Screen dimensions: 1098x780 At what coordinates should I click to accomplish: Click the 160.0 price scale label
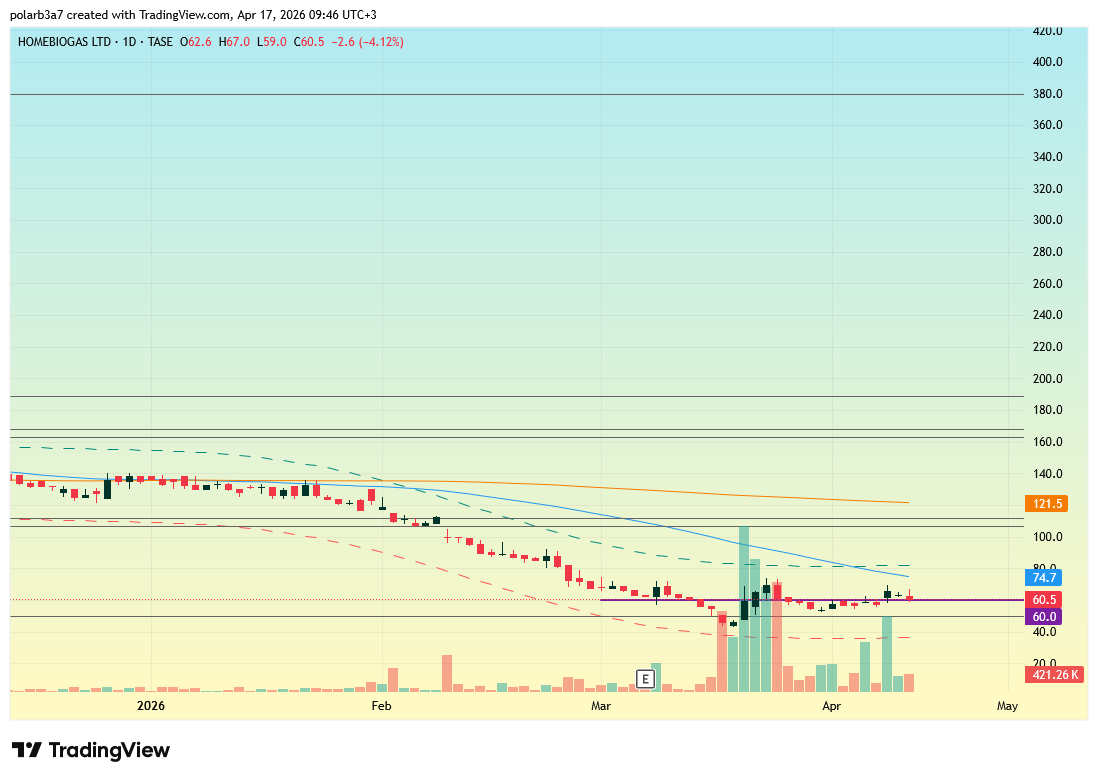tap(1048, 442)
